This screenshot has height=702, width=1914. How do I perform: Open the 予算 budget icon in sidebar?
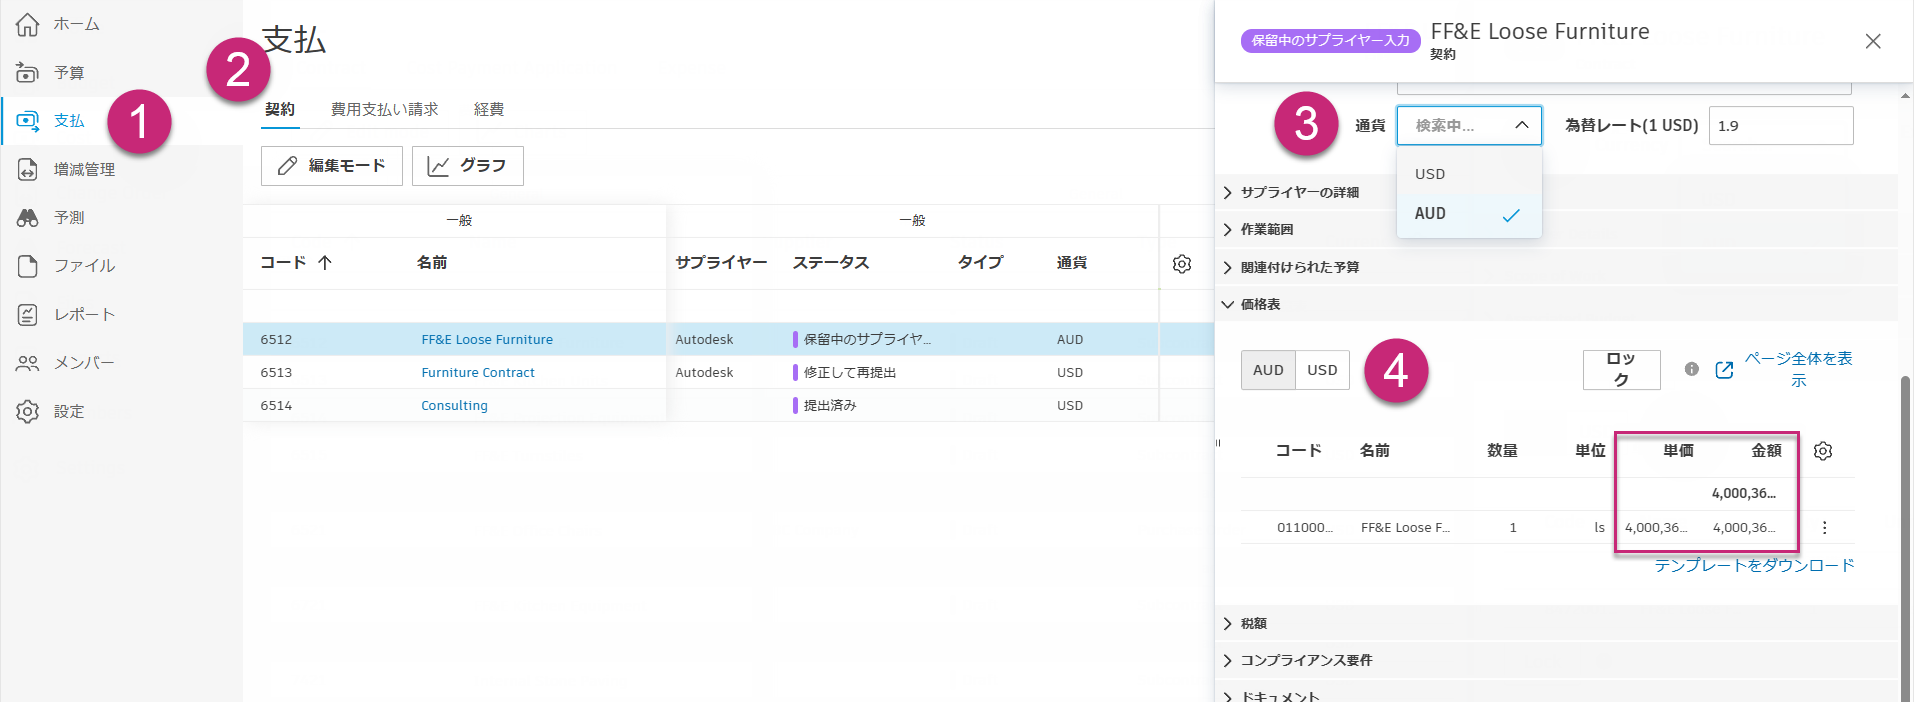27,72
